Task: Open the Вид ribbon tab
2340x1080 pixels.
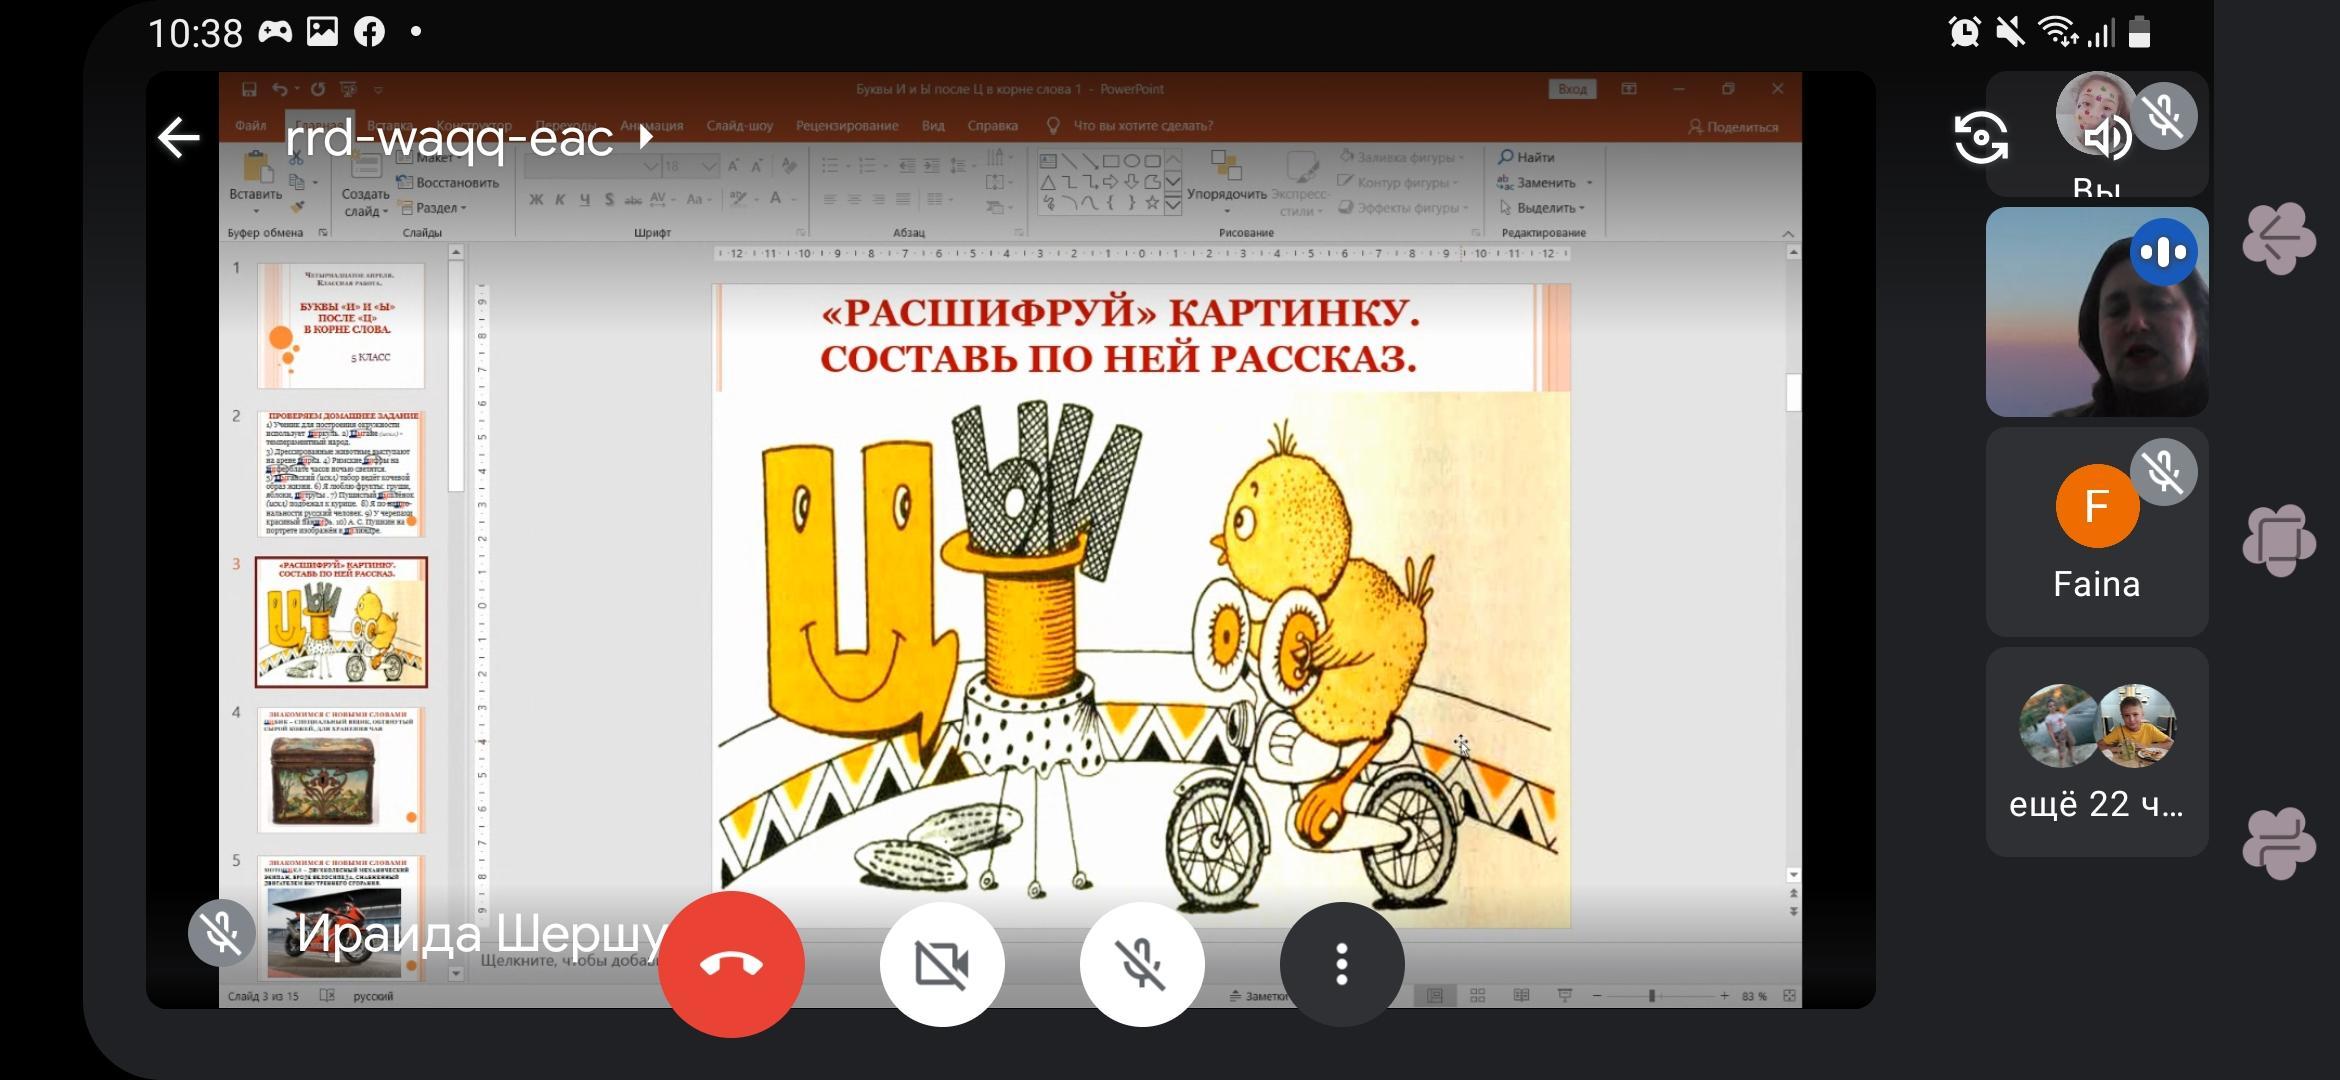Action: tap(933, 126)
